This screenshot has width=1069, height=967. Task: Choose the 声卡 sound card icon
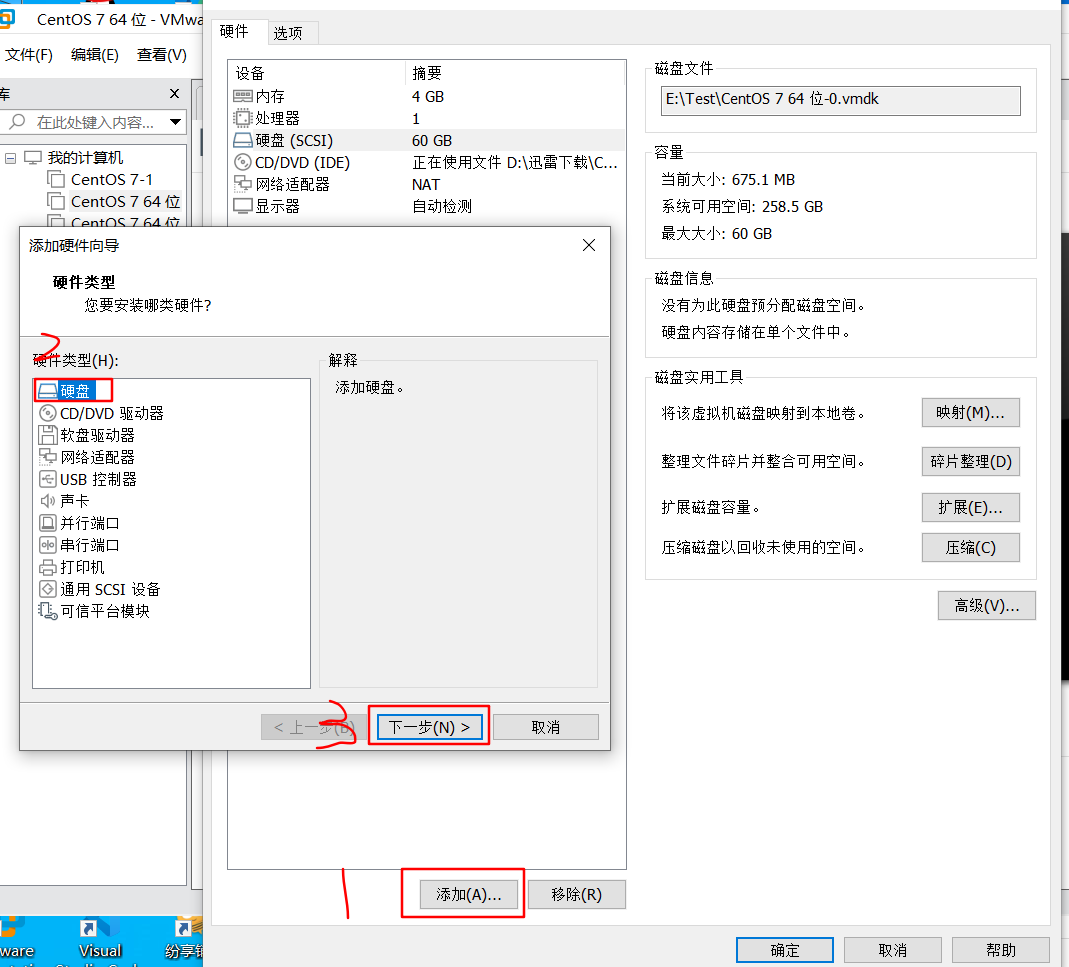(48, 501)
